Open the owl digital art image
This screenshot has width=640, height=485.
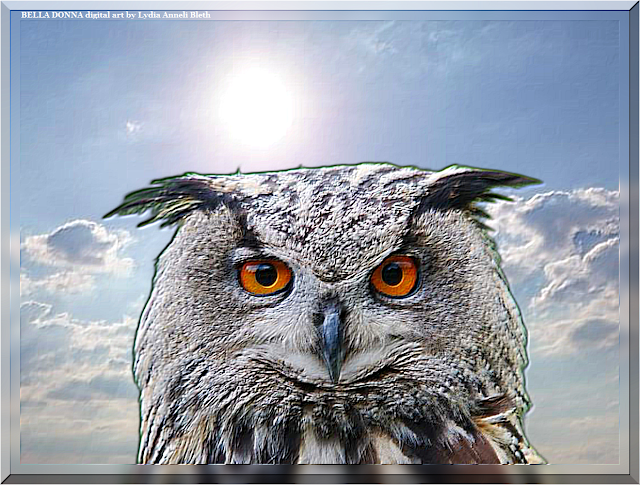pos(320,242)
